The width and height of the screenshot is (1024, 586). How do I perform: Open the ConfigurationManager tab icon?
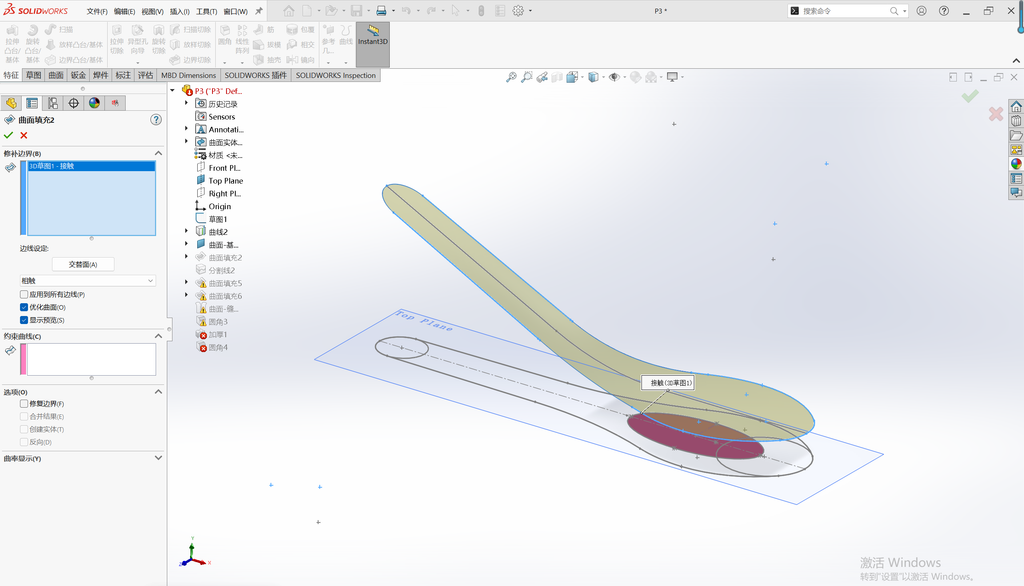[53, 103]
